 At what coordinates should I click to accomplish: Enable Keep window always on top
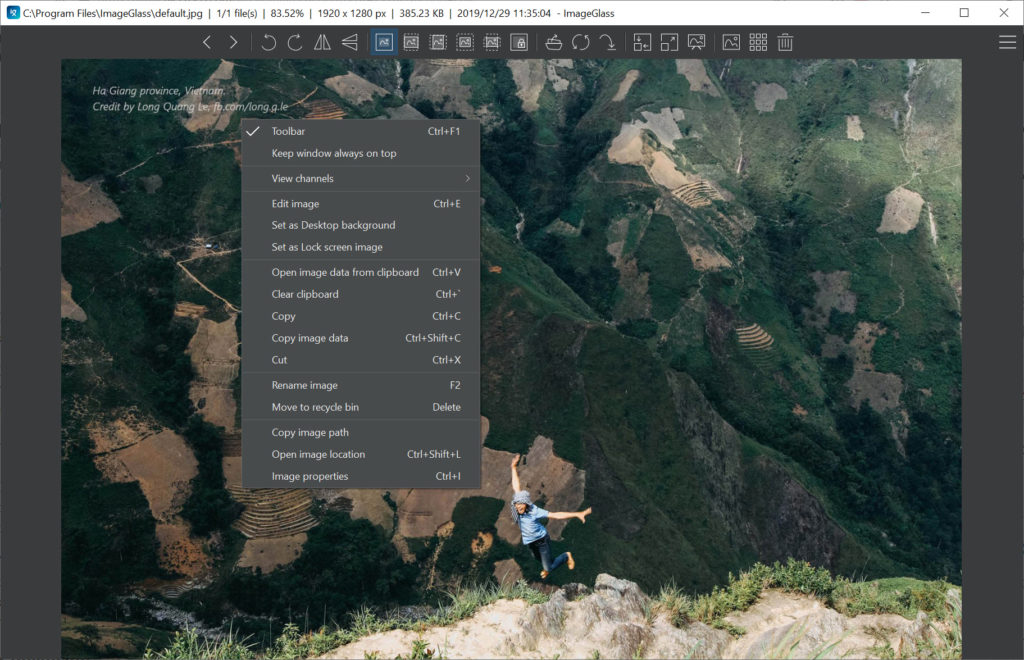point(334,153)
